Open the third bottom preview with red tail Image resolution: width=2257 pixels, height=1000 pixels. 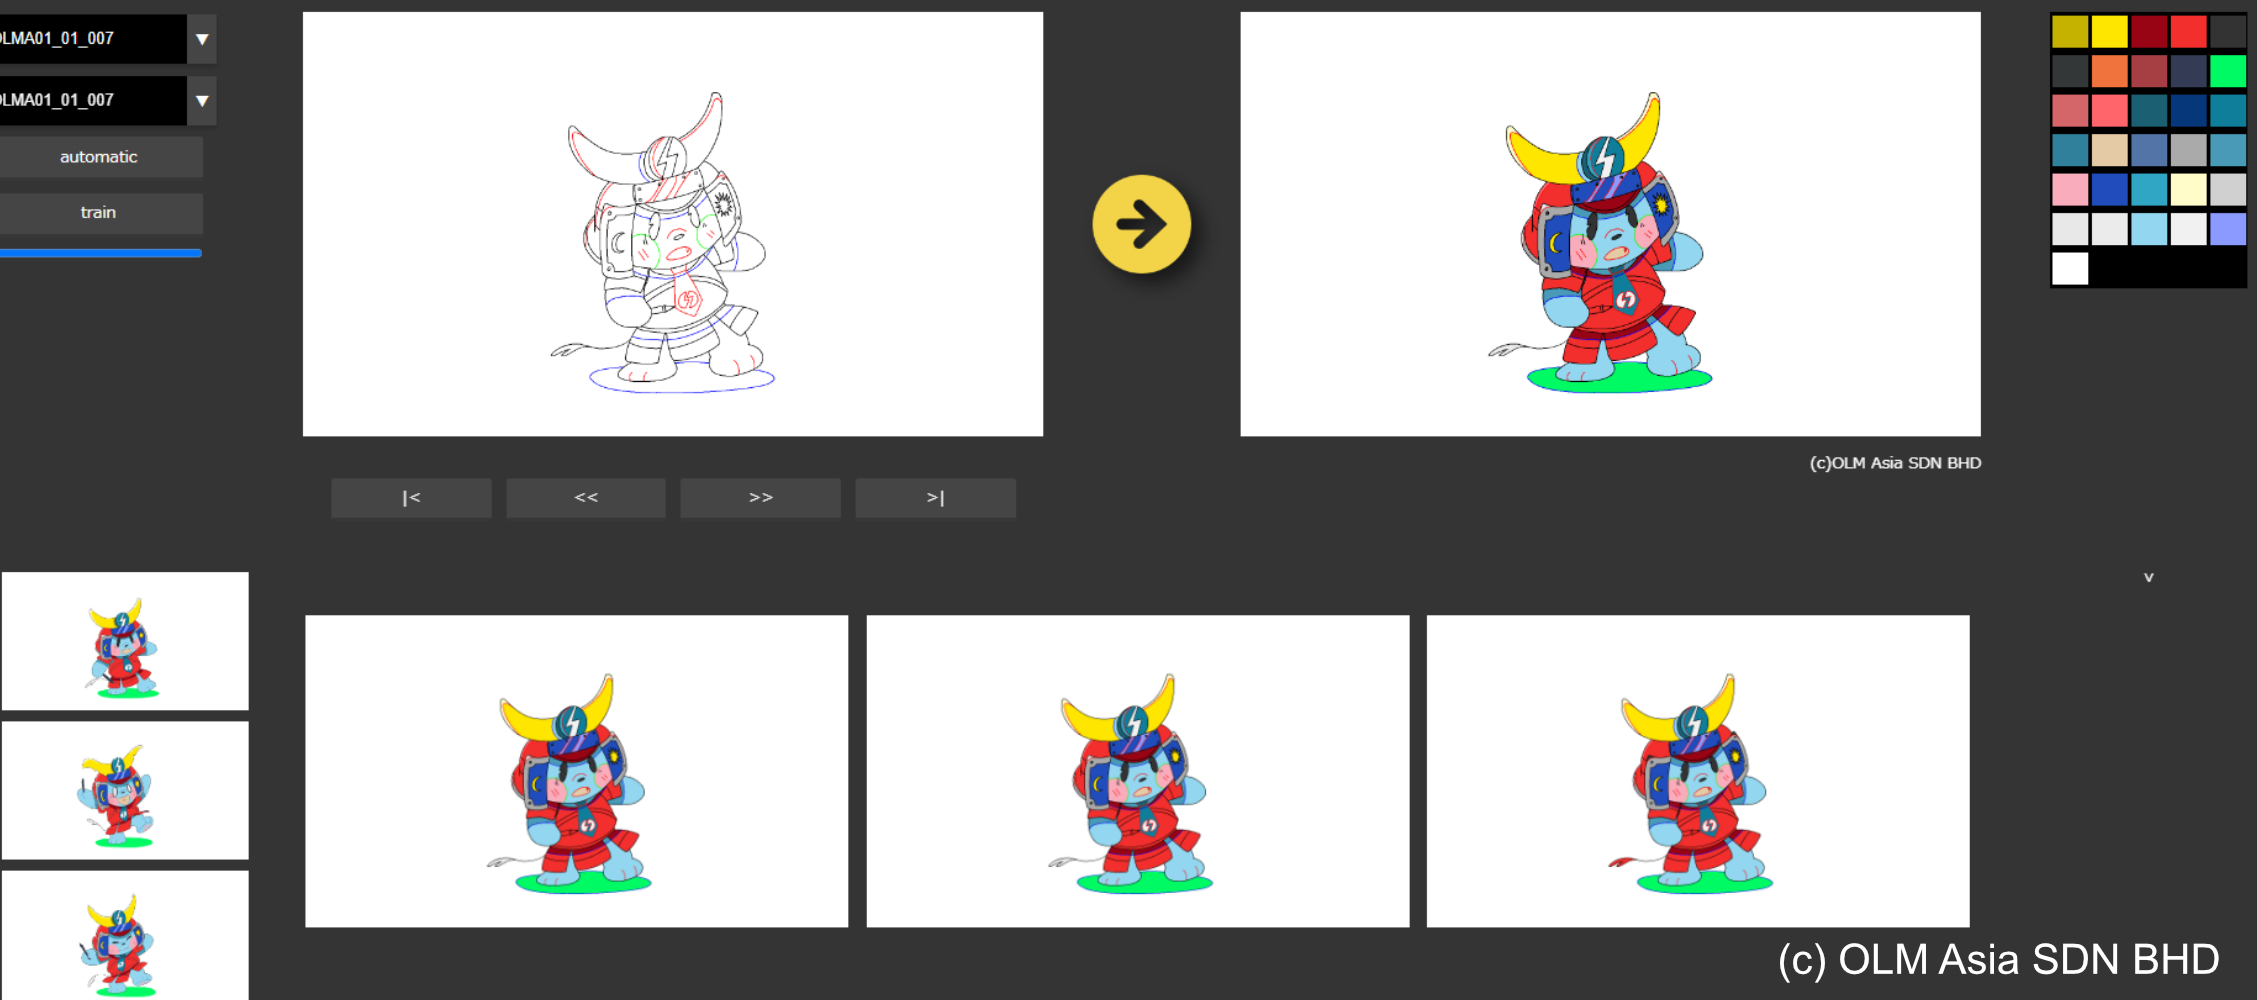(x=1698, y=771)
